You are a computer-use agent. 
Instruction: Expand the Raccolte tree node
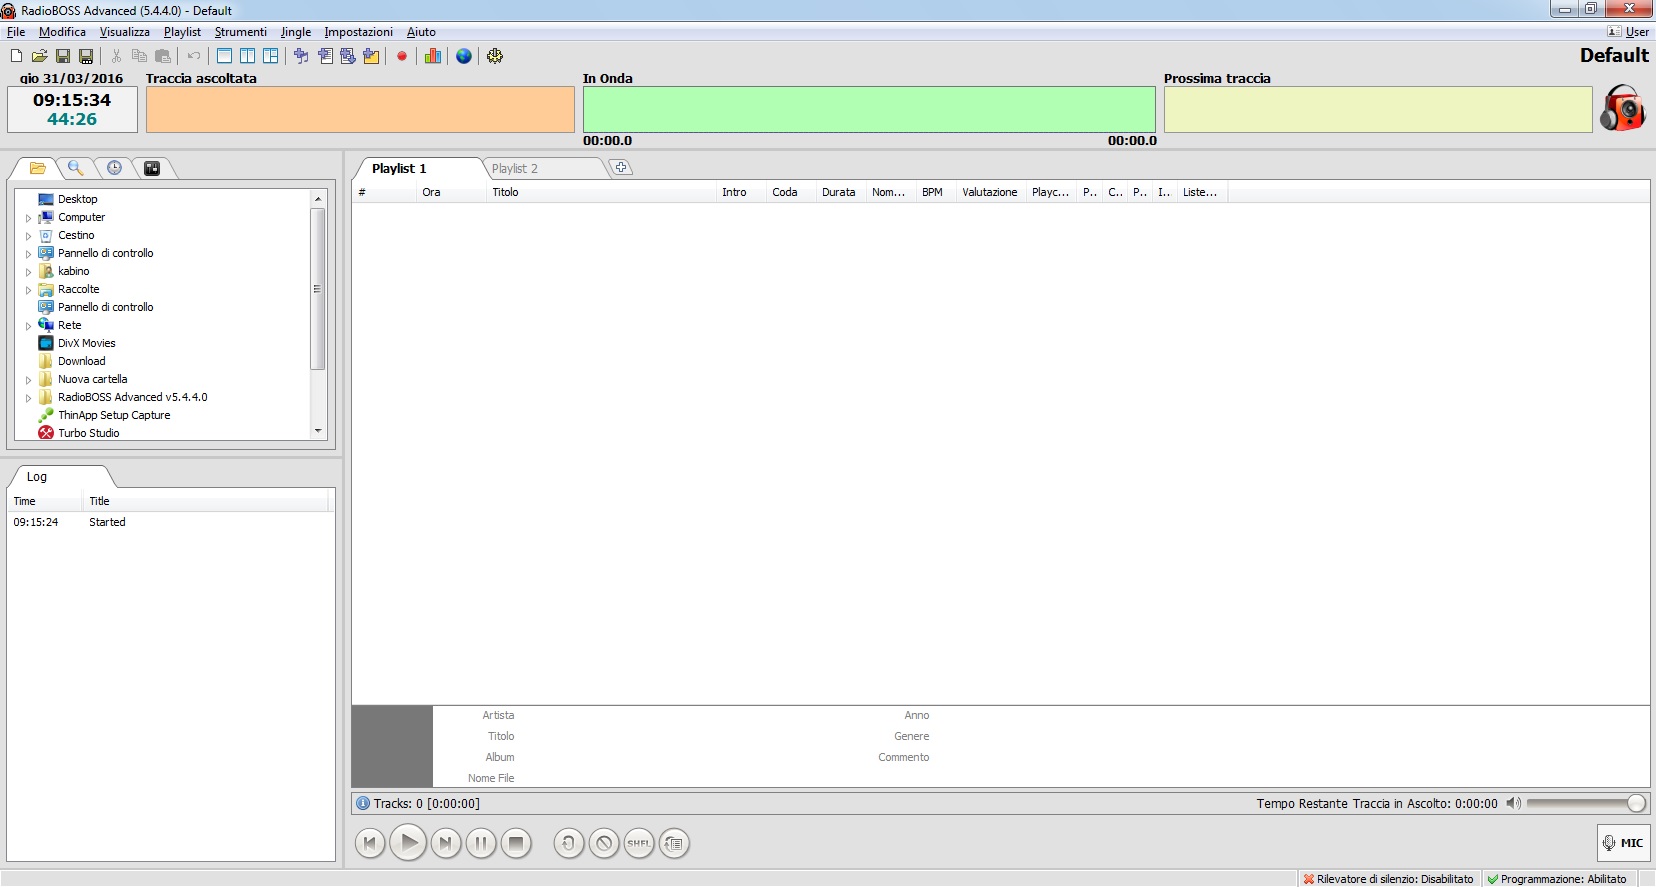(x=28, y=290)
